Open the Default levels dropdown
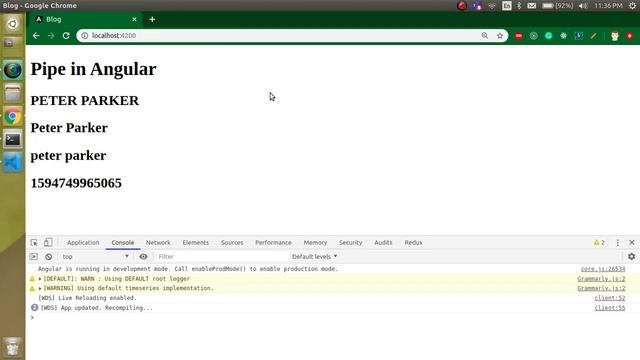The width and height of the screenshot is (640, 360). [x=314, y=257]
